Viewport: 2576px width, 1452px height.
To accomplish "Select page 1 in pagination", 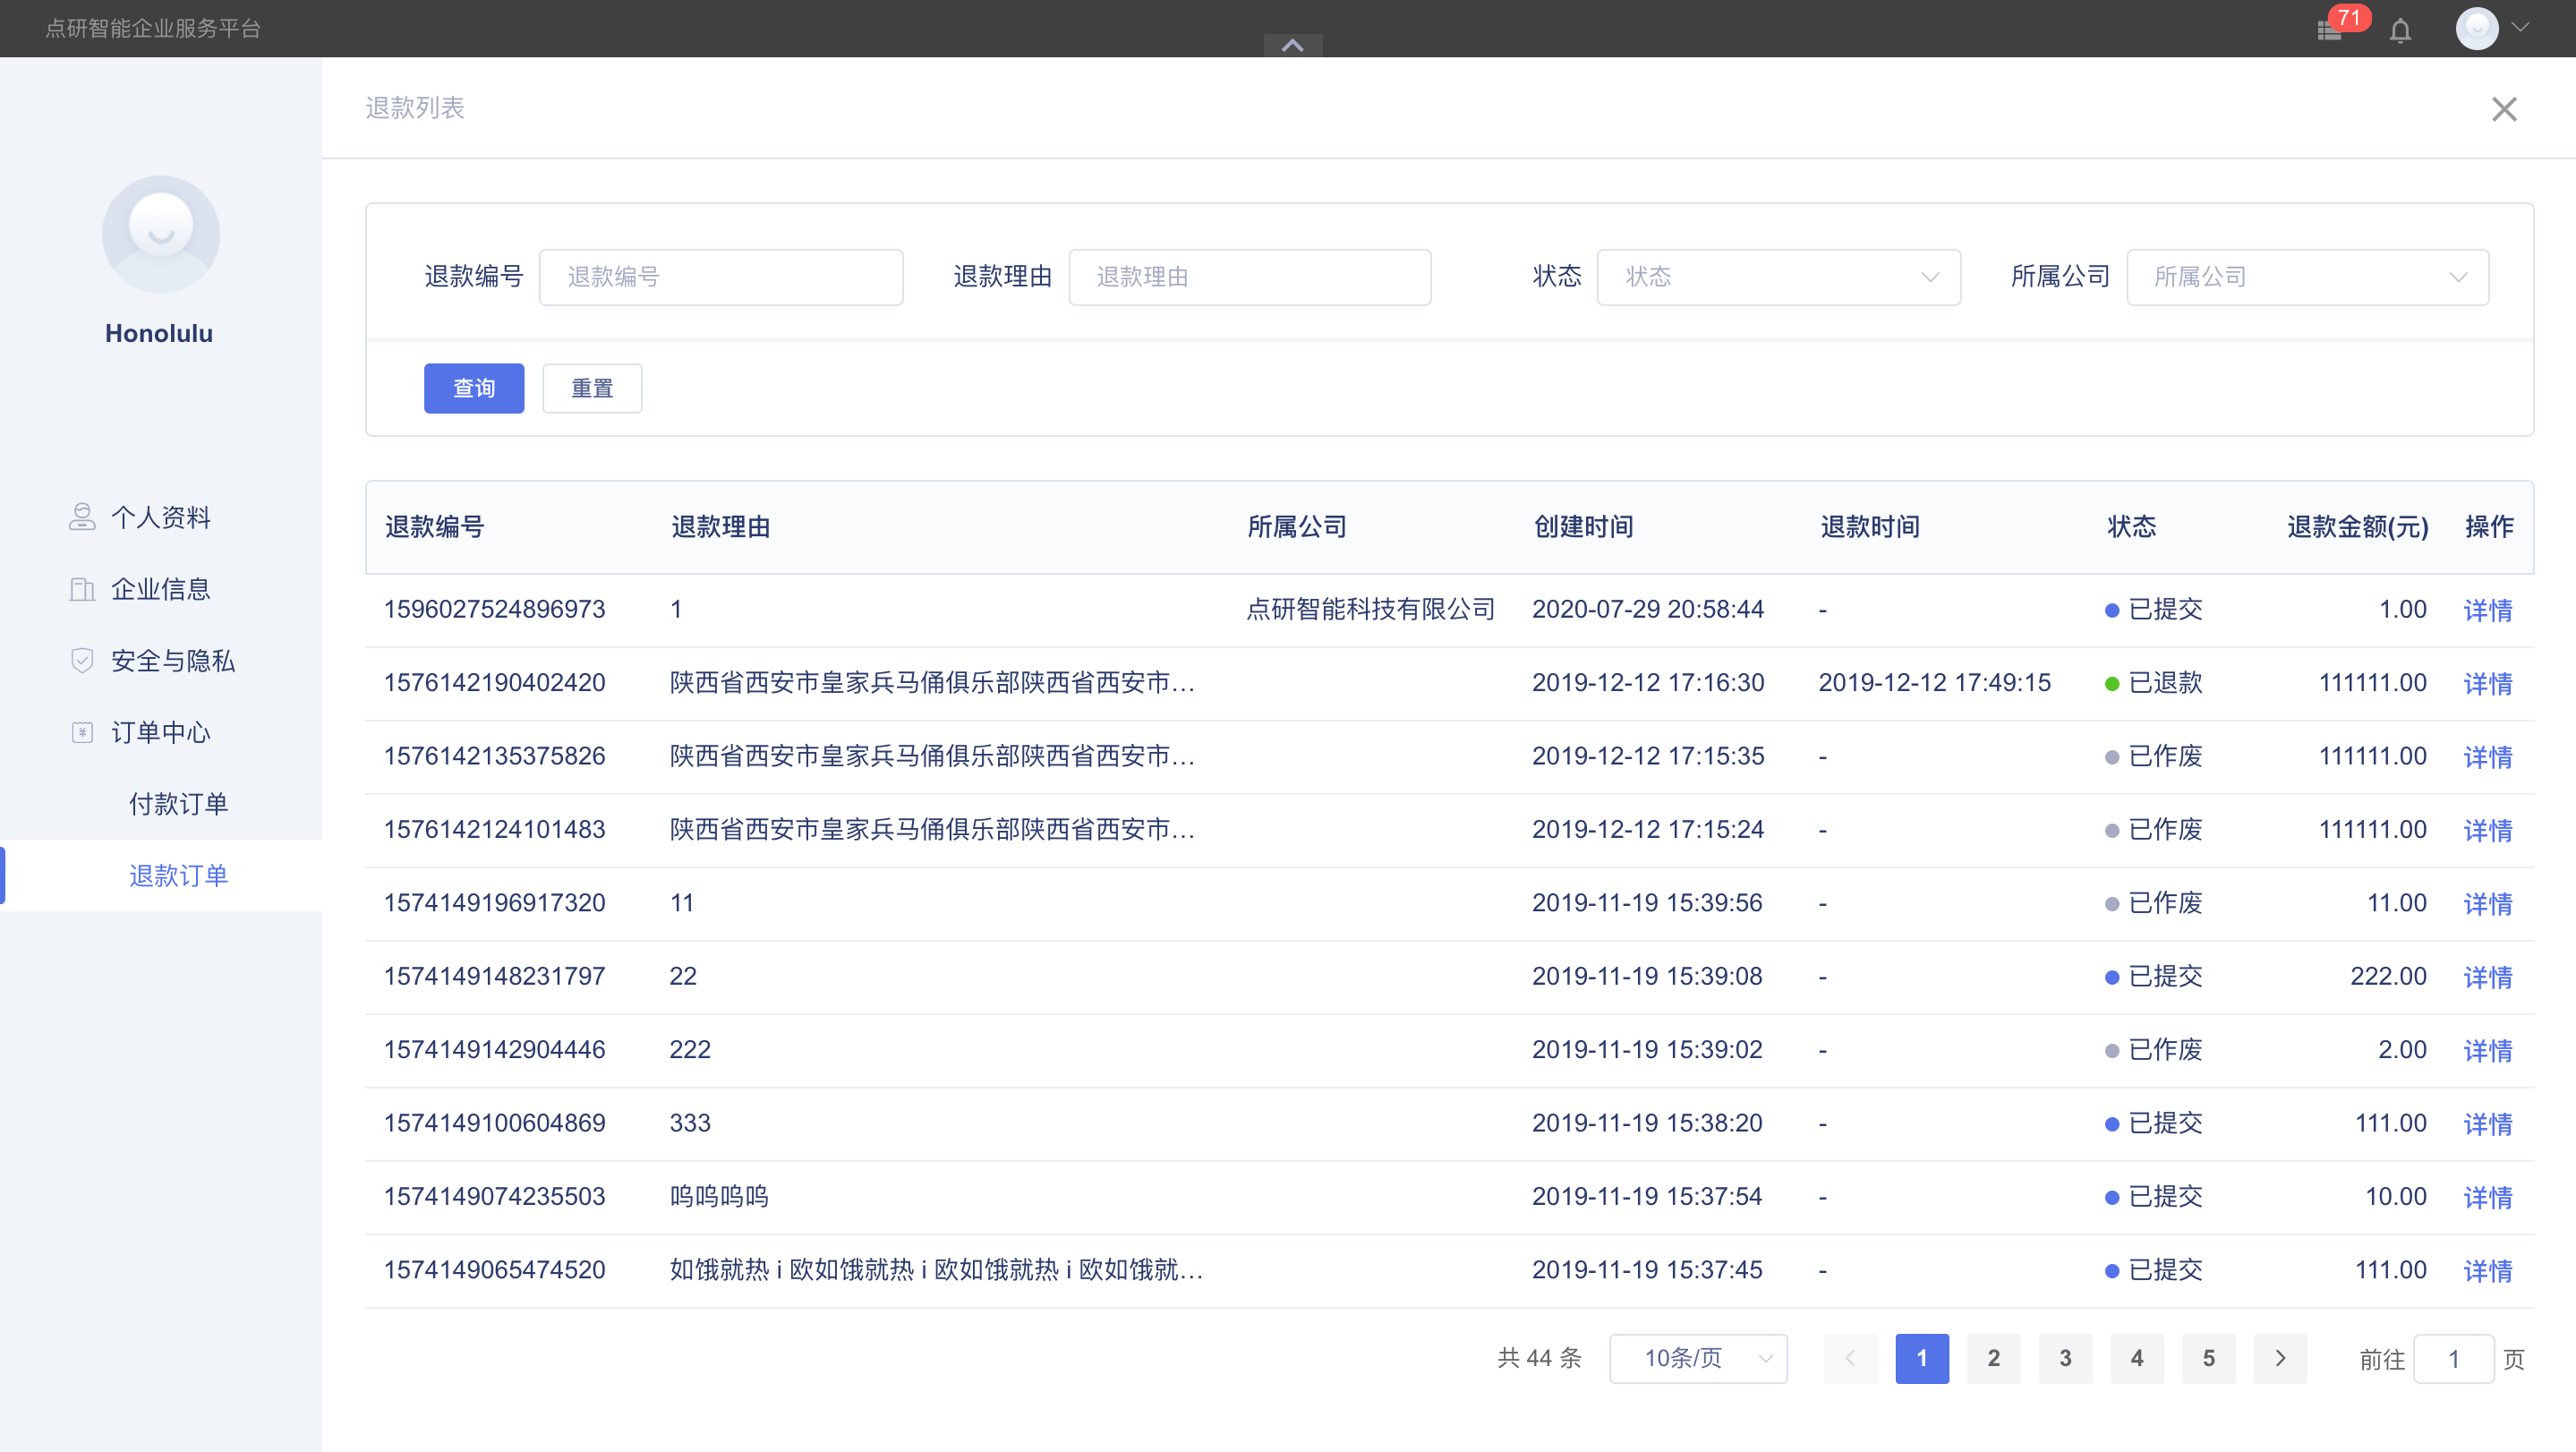I will point(1922,1358).
